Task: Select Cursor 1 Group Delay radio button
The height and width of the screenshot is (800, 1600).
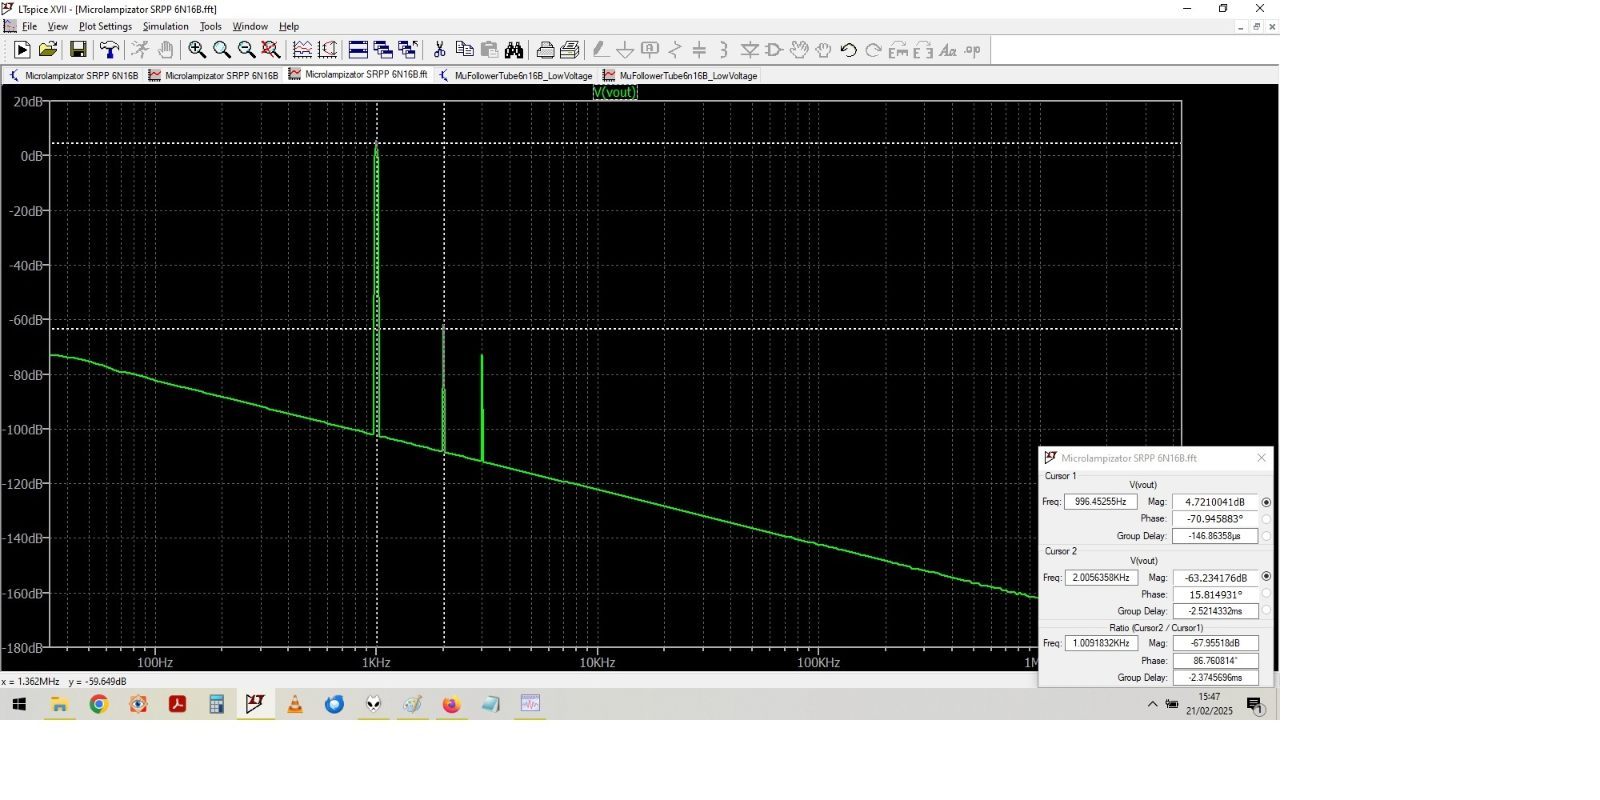Action: 1266,536
